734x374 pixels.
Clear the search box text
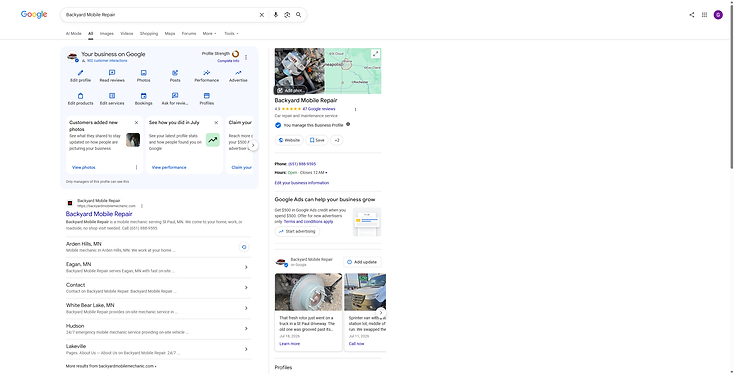click(262, 15)
